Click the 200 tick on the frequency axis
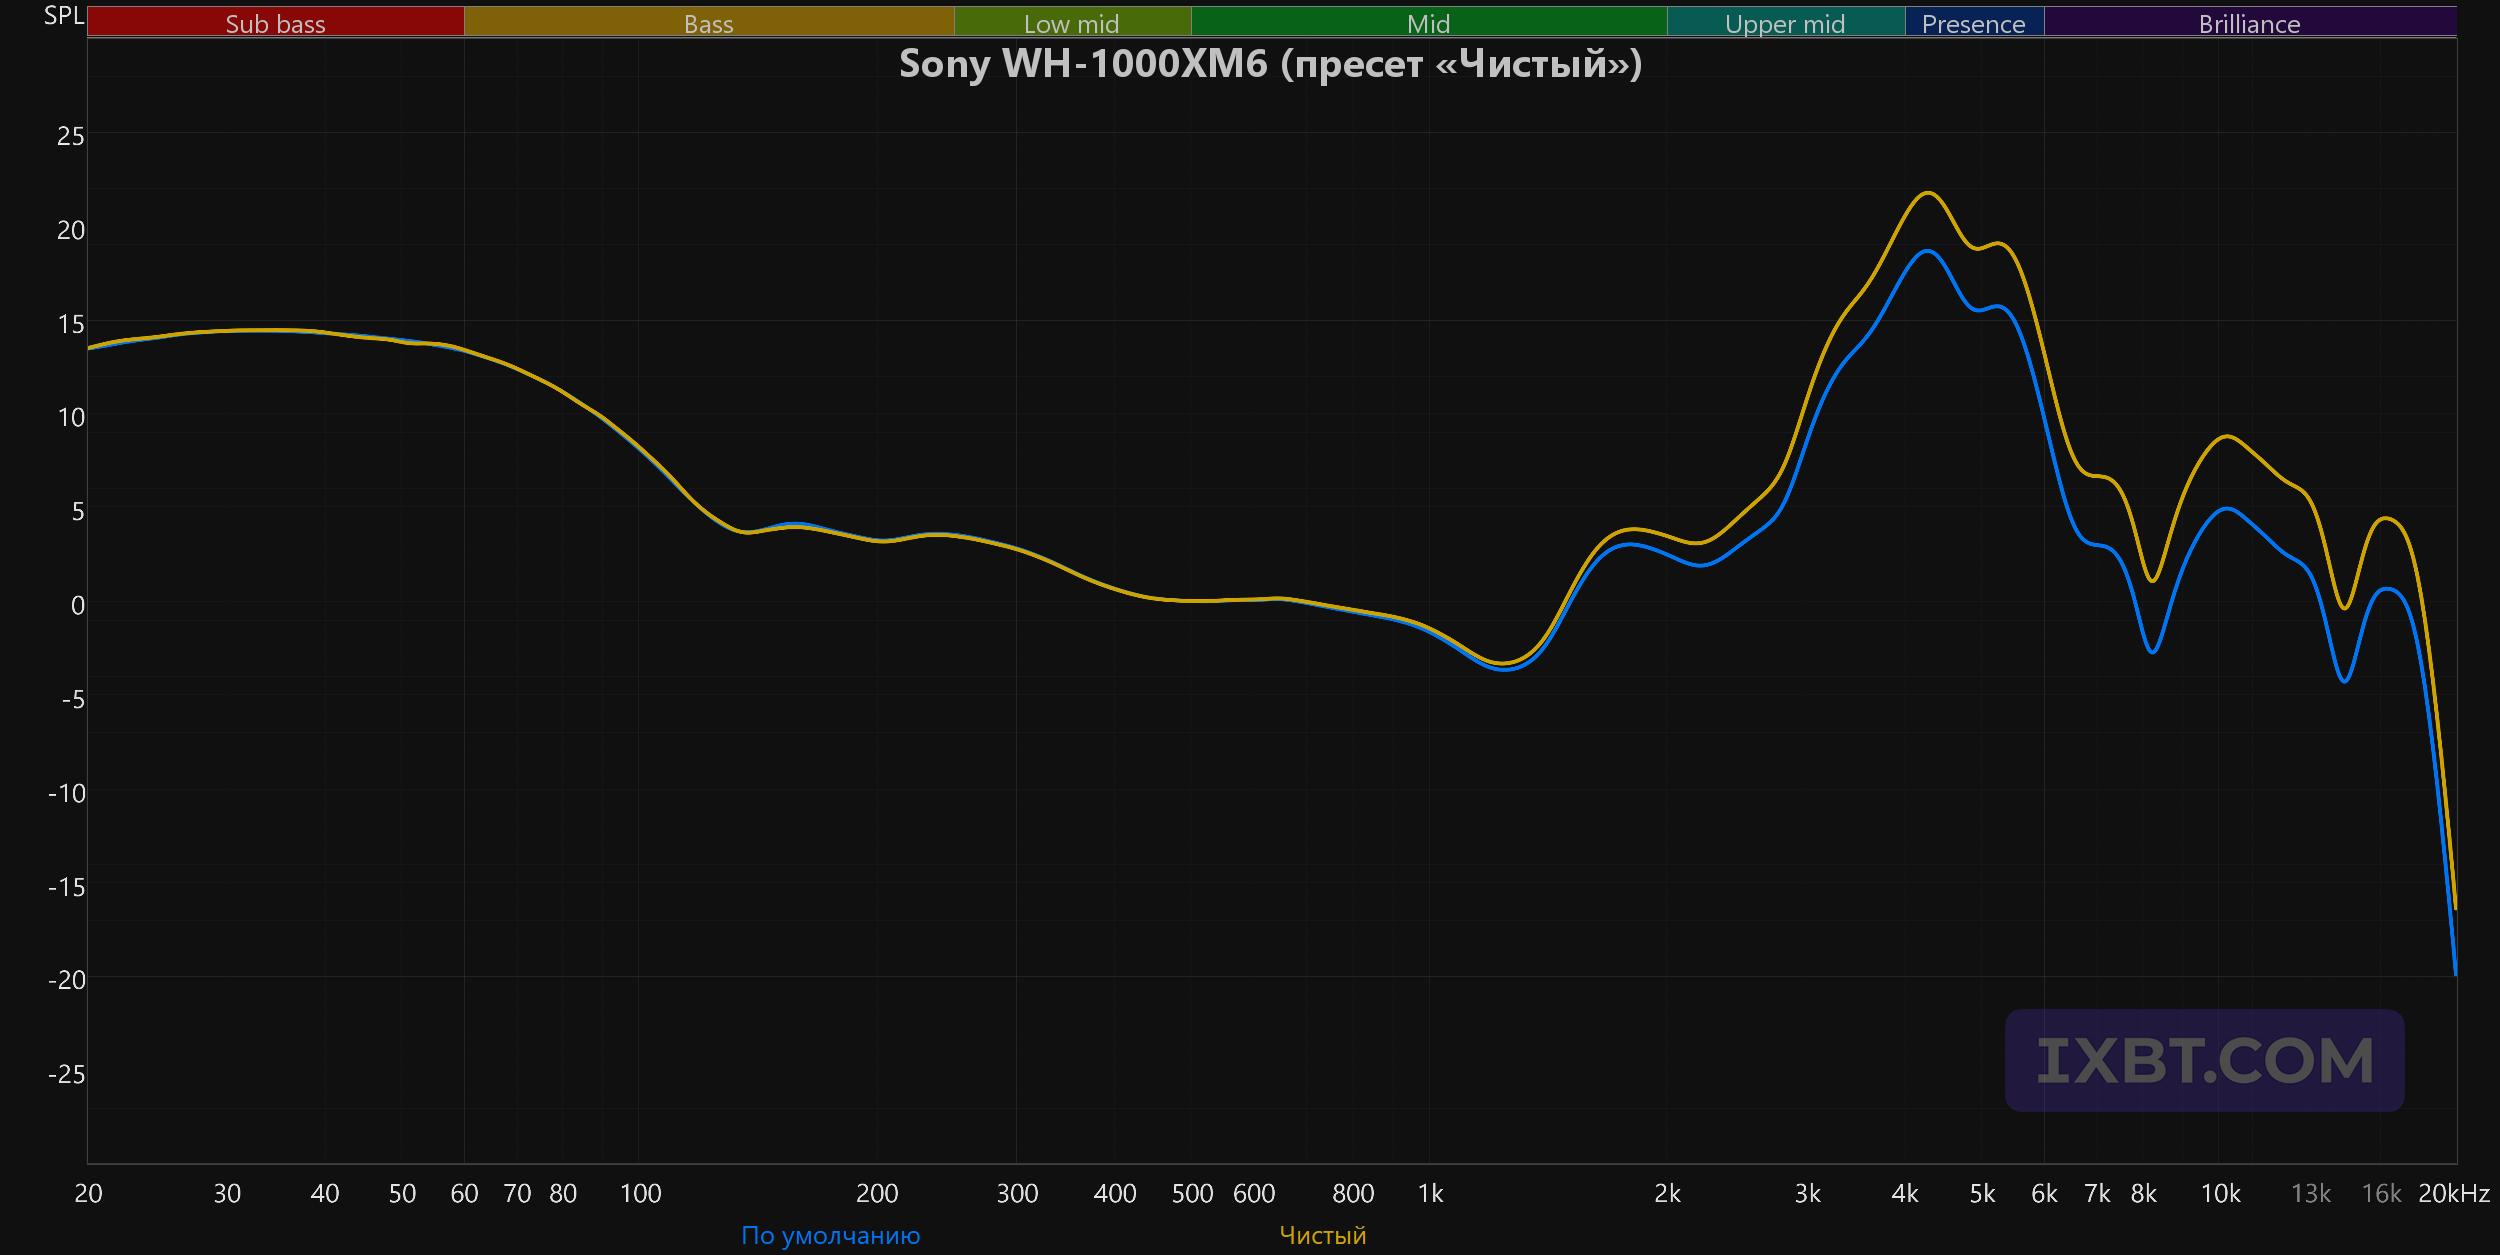 click(877, 1193)
